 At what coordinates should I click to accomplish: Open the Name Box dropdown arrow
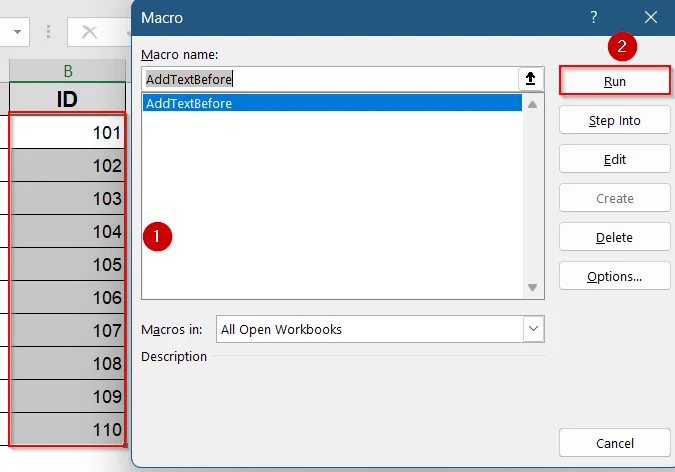click(x=17, y=32)
